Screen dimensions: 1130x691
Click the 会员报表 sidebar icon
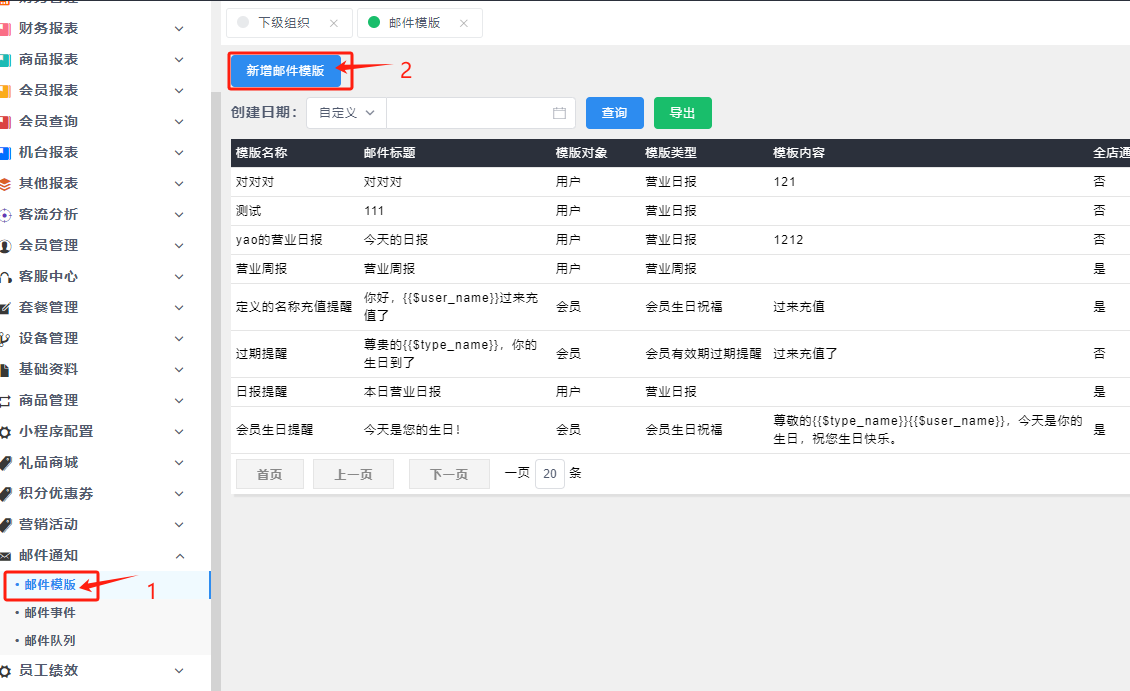pyautogui.click(x=5, y=91)
